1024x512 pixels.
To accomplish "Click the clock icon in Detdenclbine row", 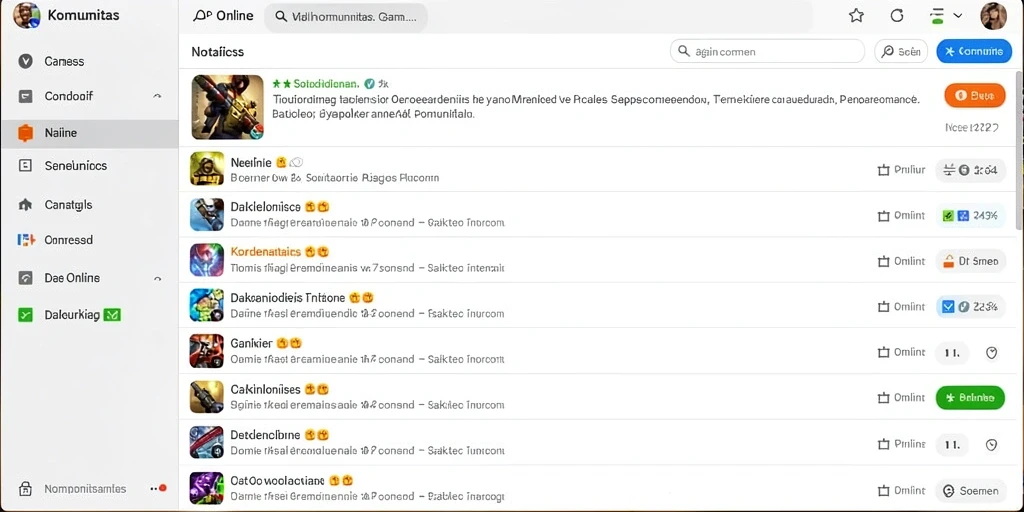I will tap(991, 445).
